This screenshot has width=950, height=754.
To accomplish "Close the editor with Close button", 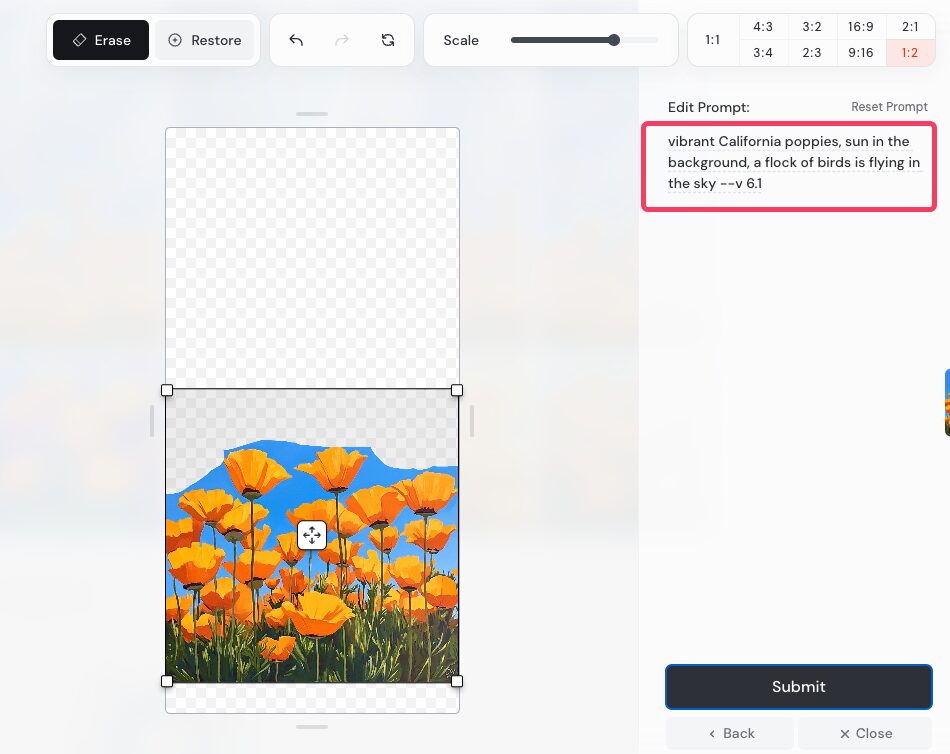I will click(866, 733).
